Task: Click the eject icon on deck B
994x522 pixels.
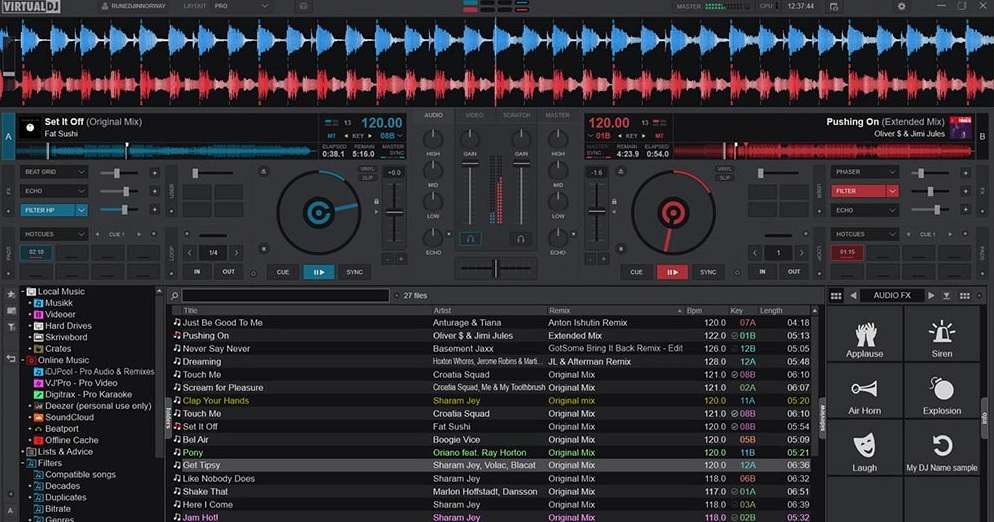Action: pyautogui.click(x=621, y=171)
